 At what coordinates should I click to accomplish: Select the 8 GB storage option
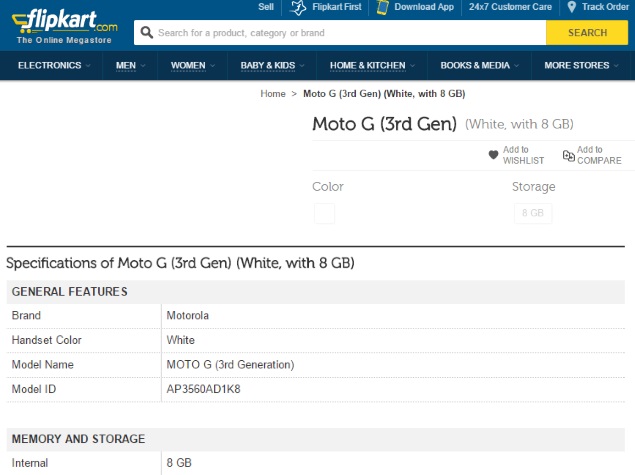[533, 213]
